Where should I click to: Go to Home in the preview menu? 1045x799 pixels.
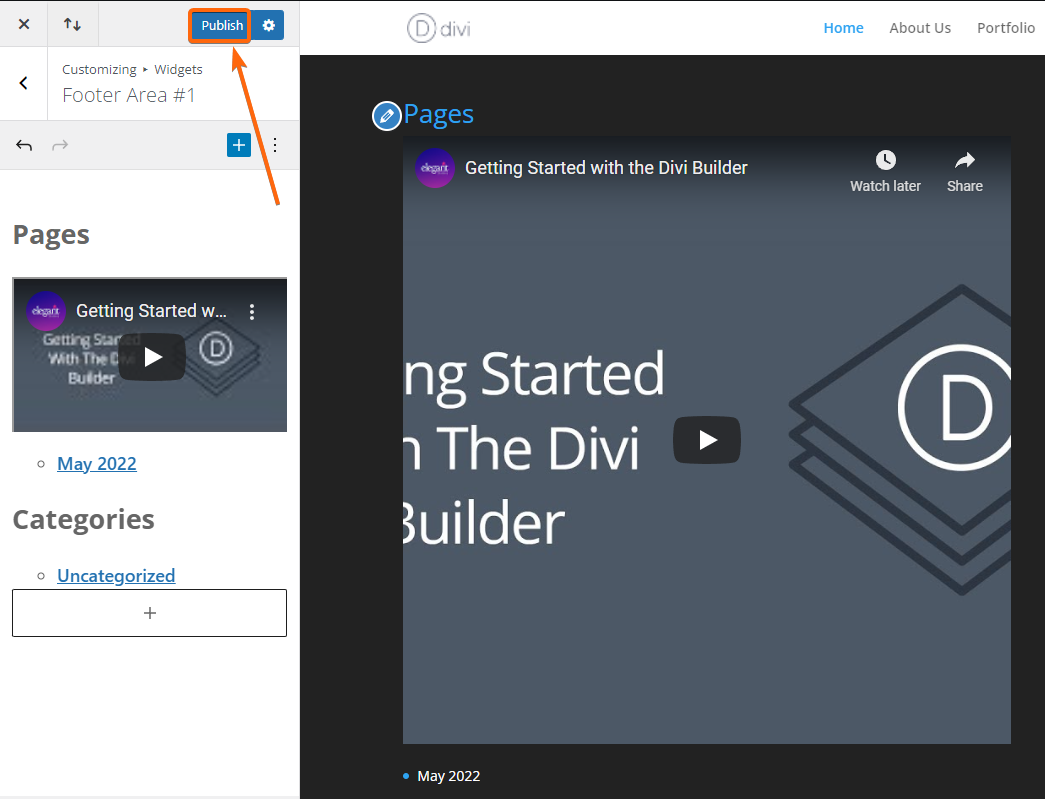click(843, 28)
